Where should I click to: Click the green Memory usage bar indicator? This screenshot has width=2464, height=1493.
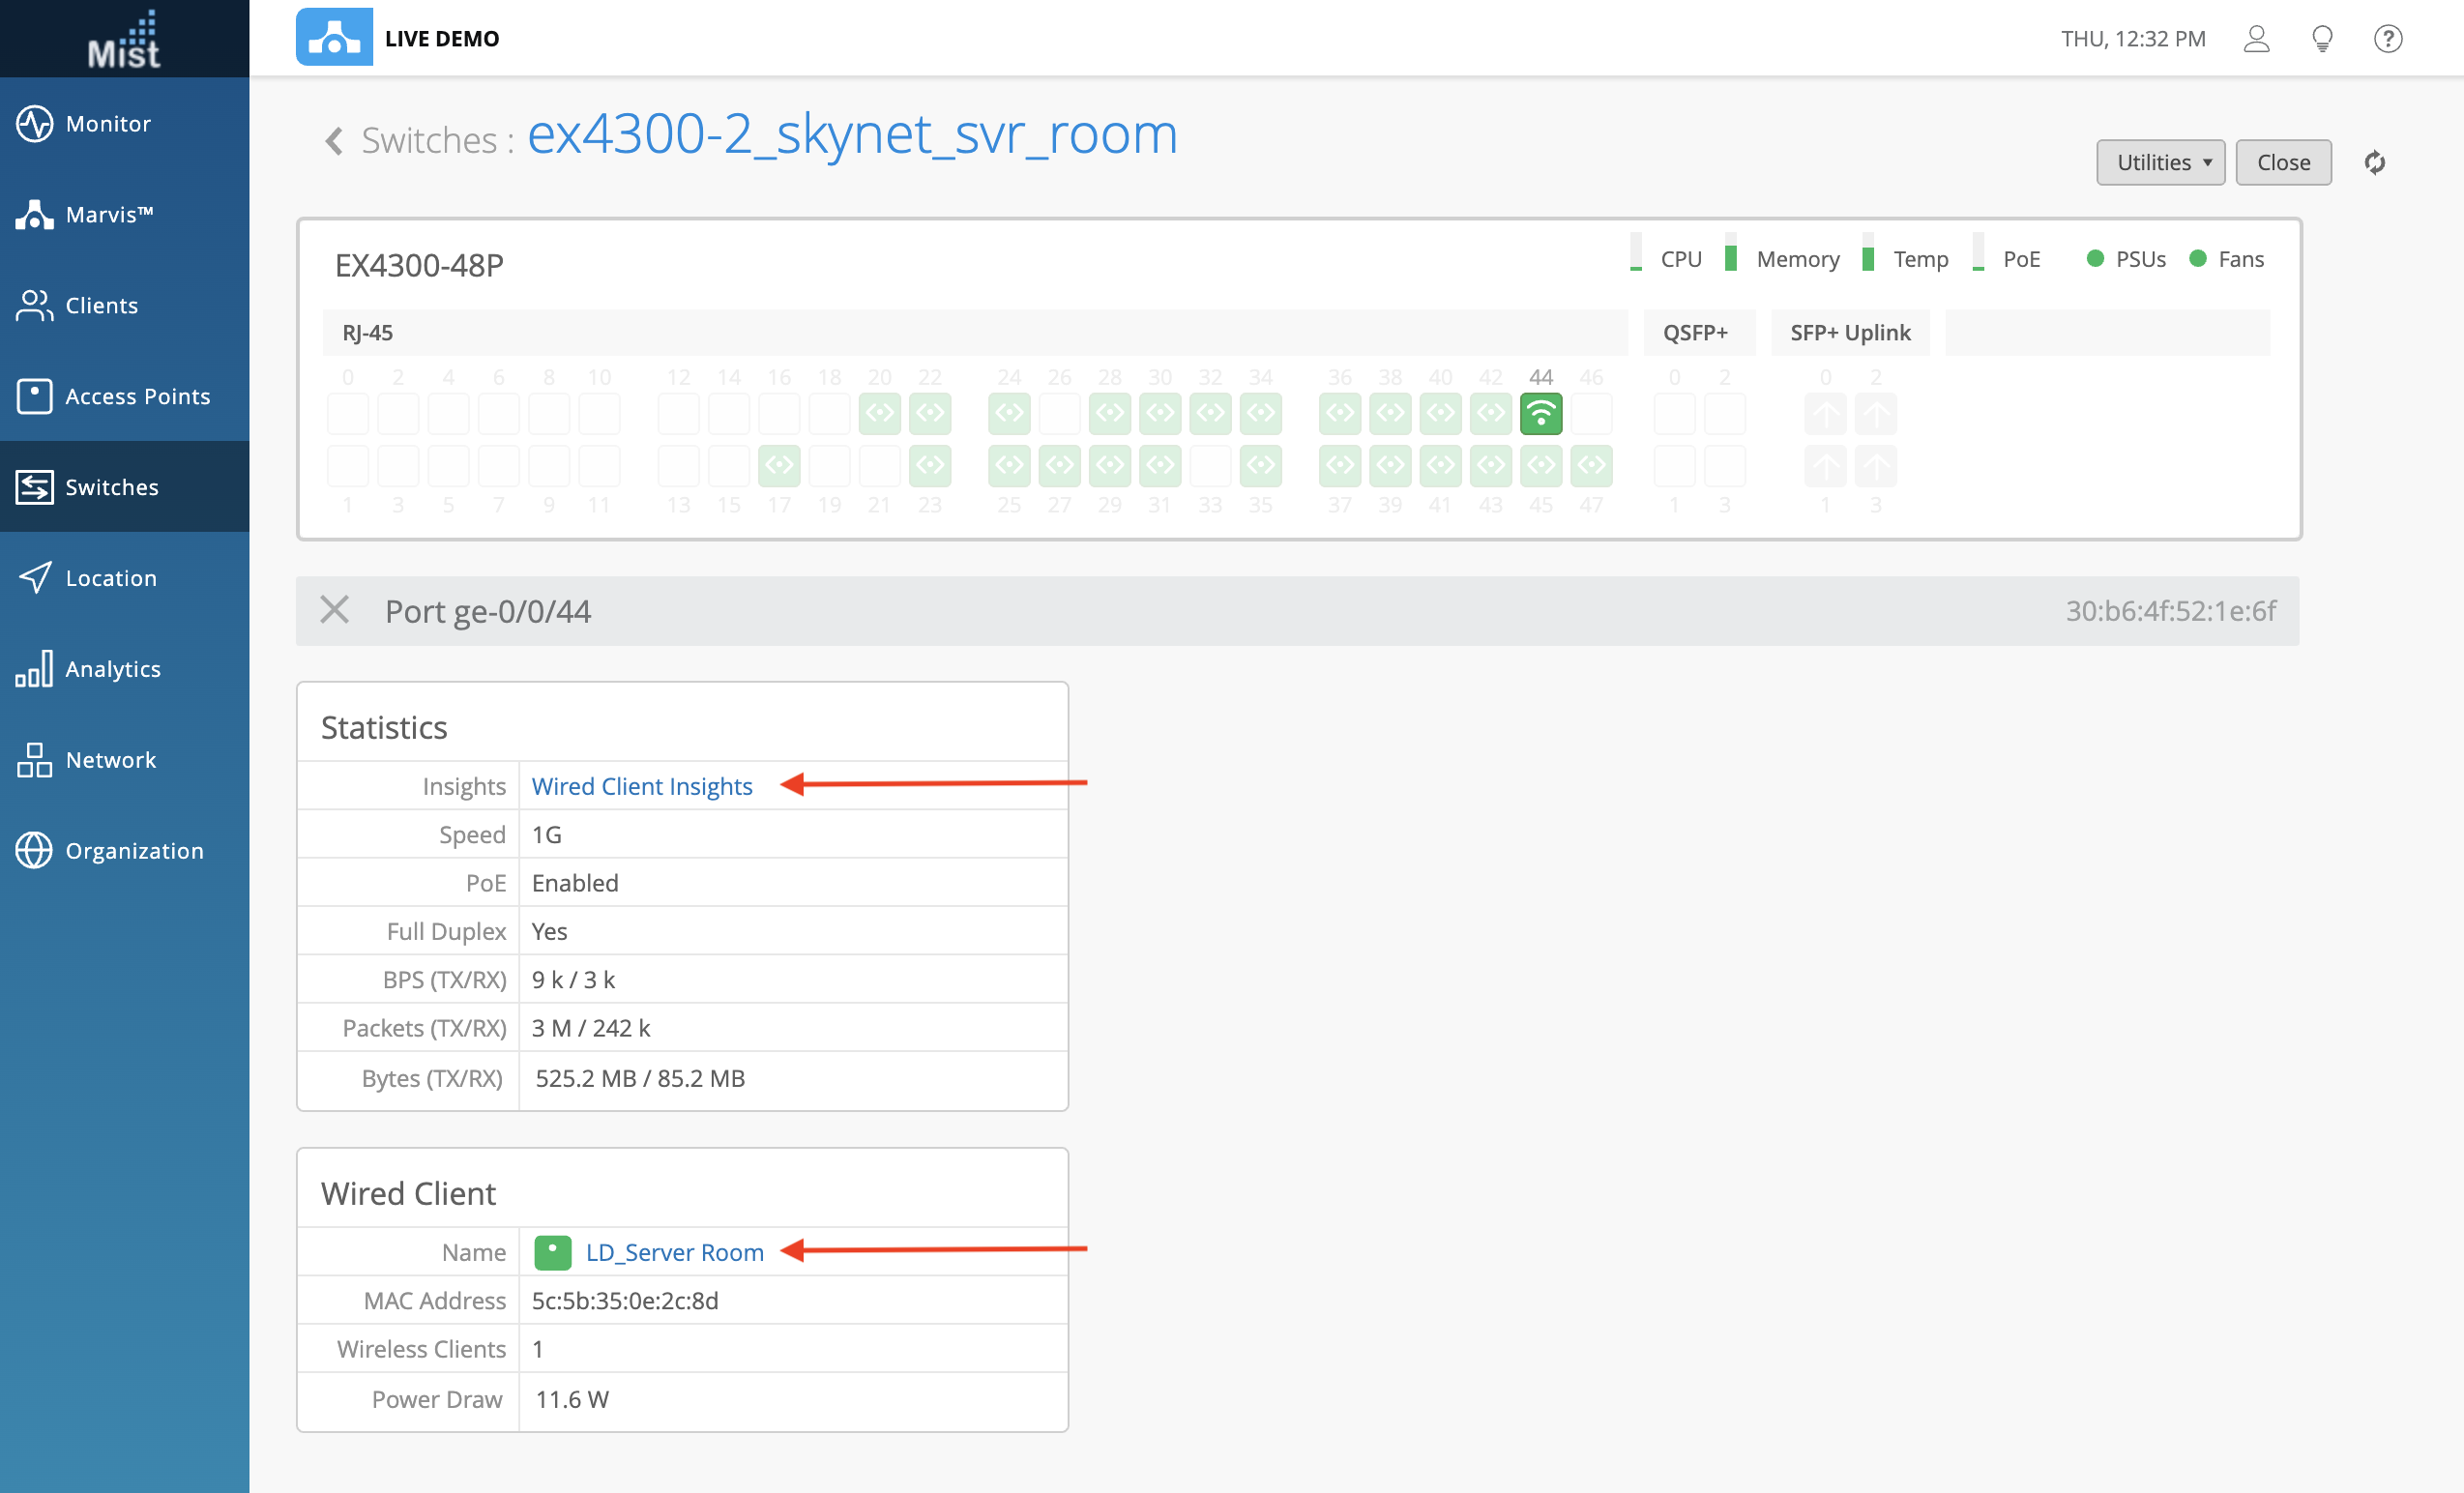click(1731, 257)
